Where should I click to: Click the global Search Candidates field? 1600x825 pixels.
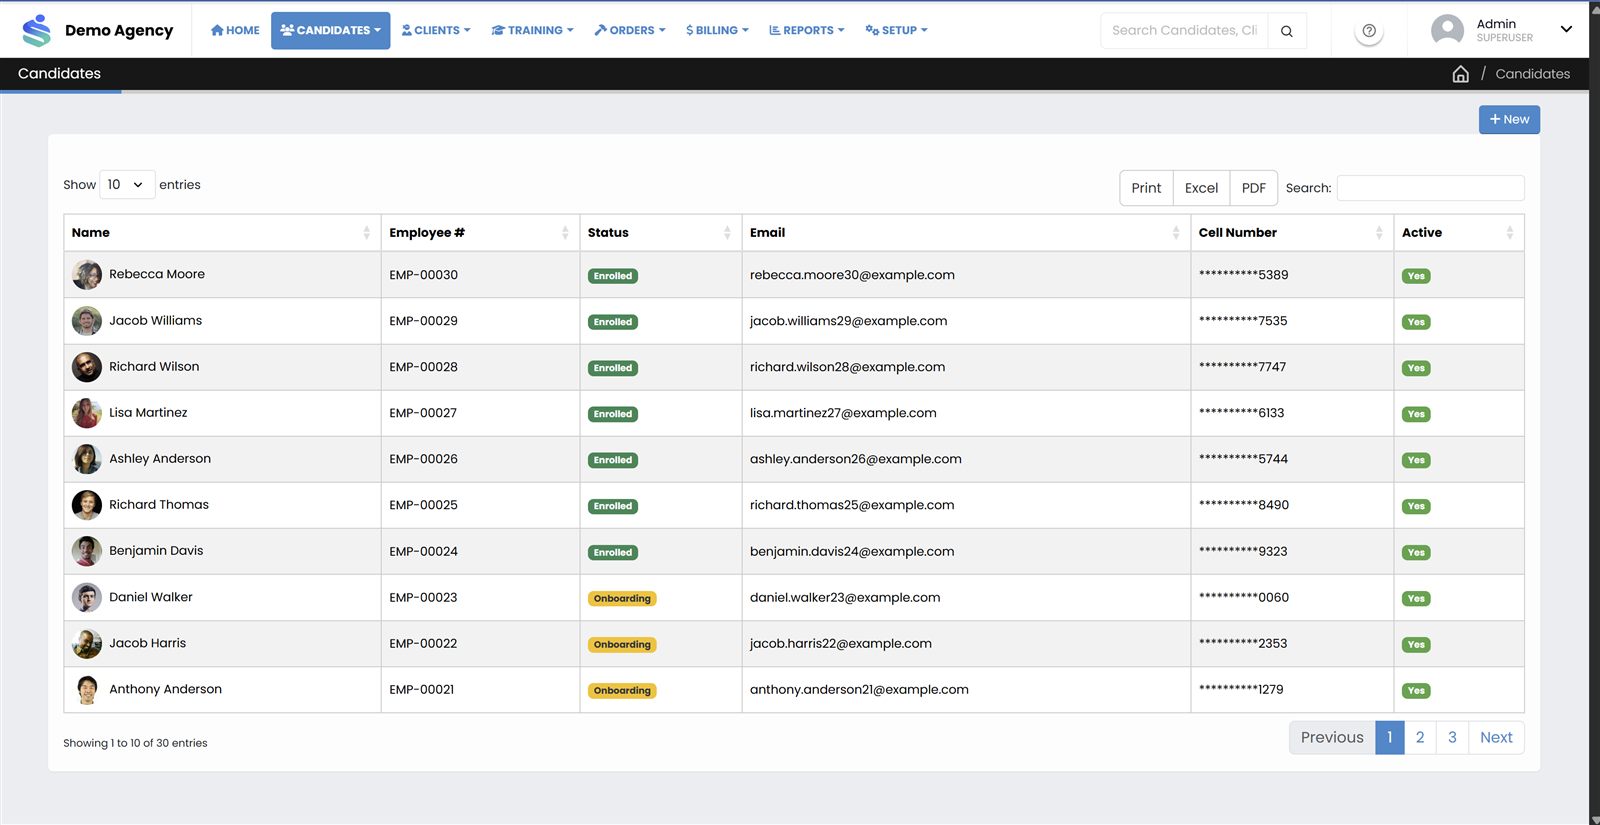(x=1184, y=31)
